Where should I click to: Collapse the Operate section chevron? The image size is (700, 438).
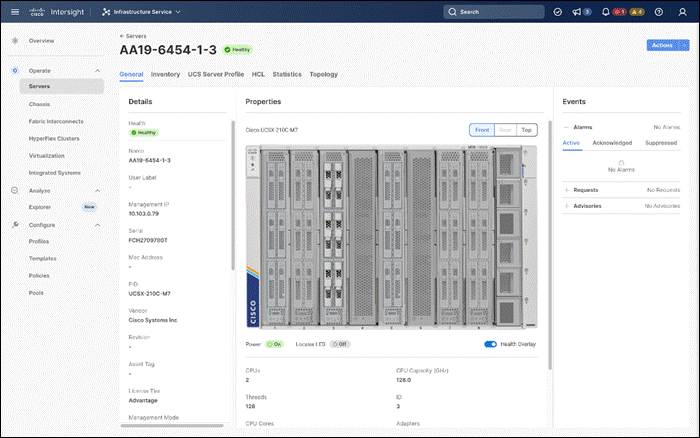click(x=97, y=71)
